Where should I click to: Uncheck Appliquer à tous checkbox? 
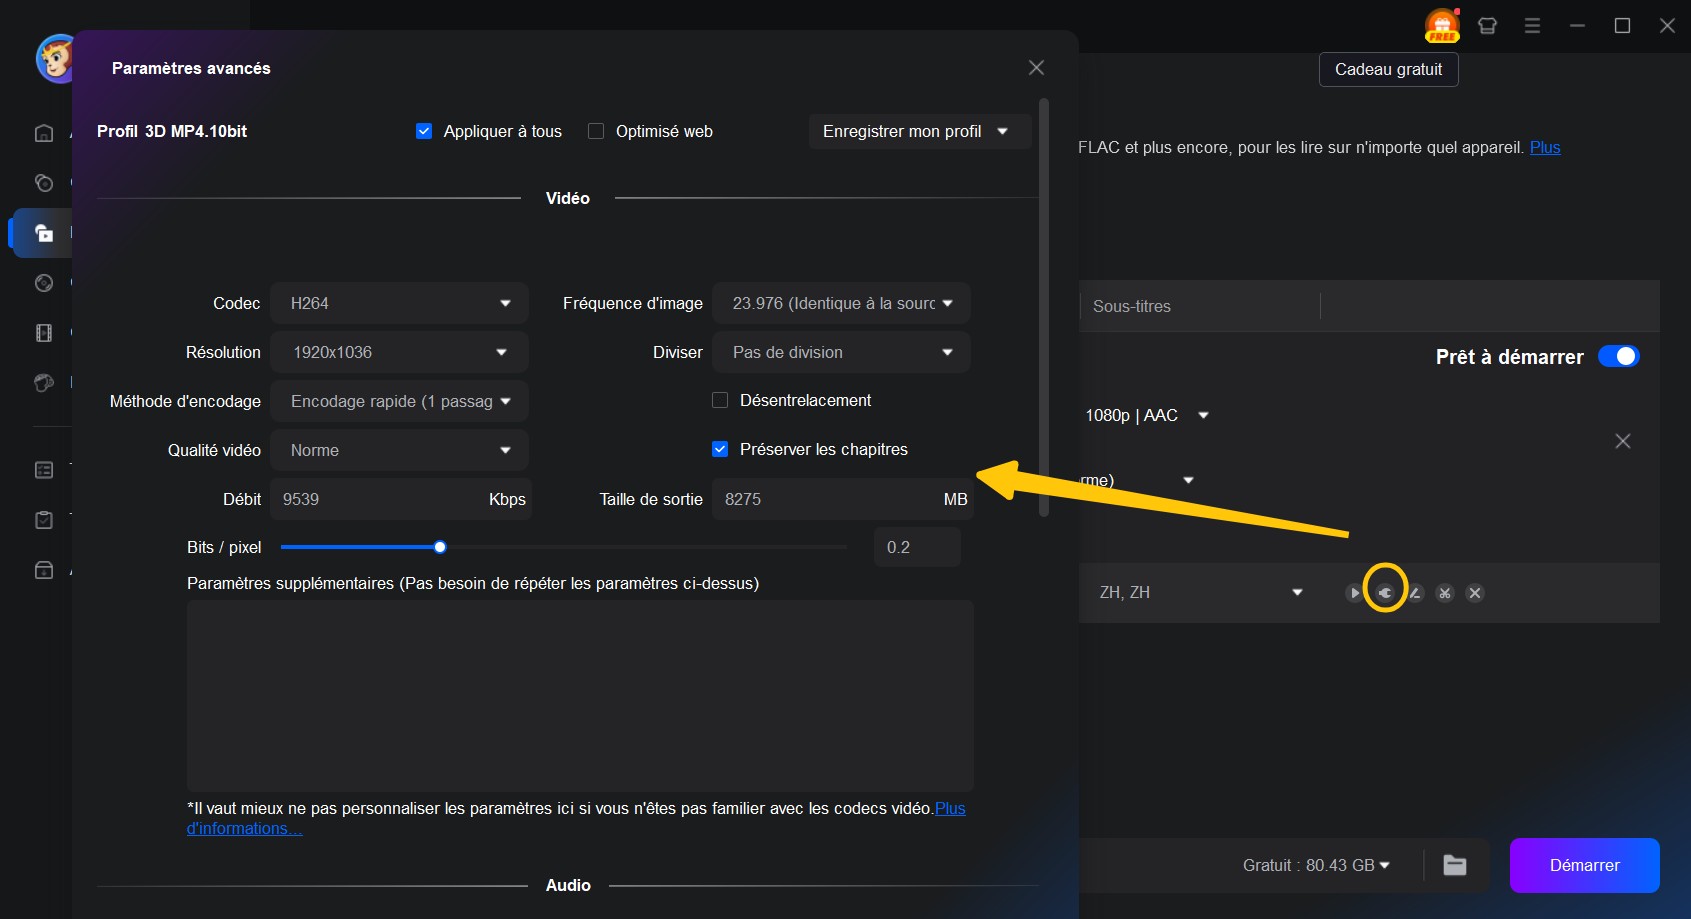424,131
